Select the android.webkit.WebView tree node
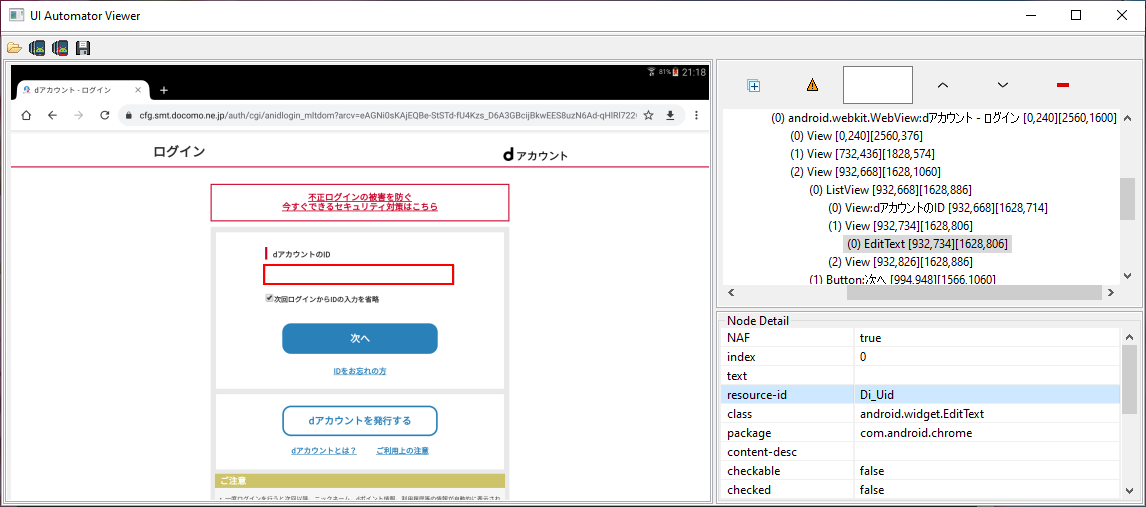Viewport: 1146px width, 507px height. [x=944, y=118]
